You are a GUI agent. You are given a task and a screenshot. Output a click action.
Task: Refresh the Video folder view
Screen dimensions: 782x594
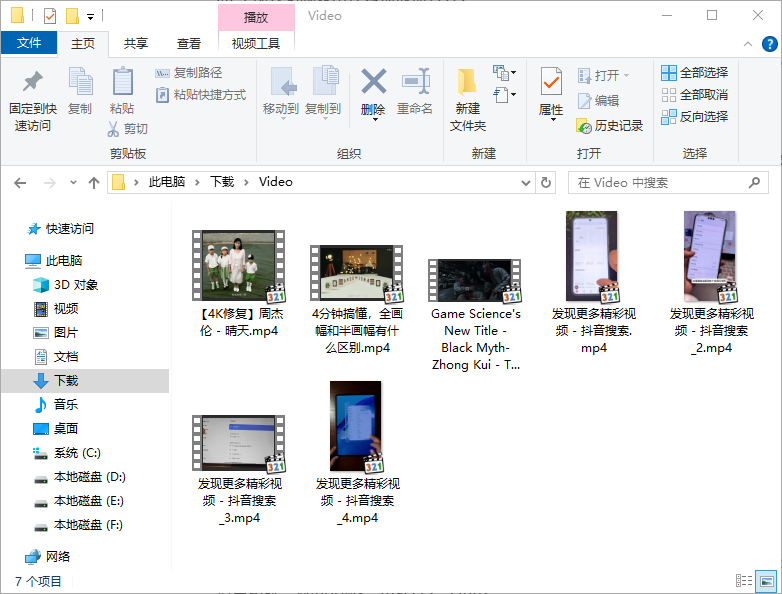point(546,183)
